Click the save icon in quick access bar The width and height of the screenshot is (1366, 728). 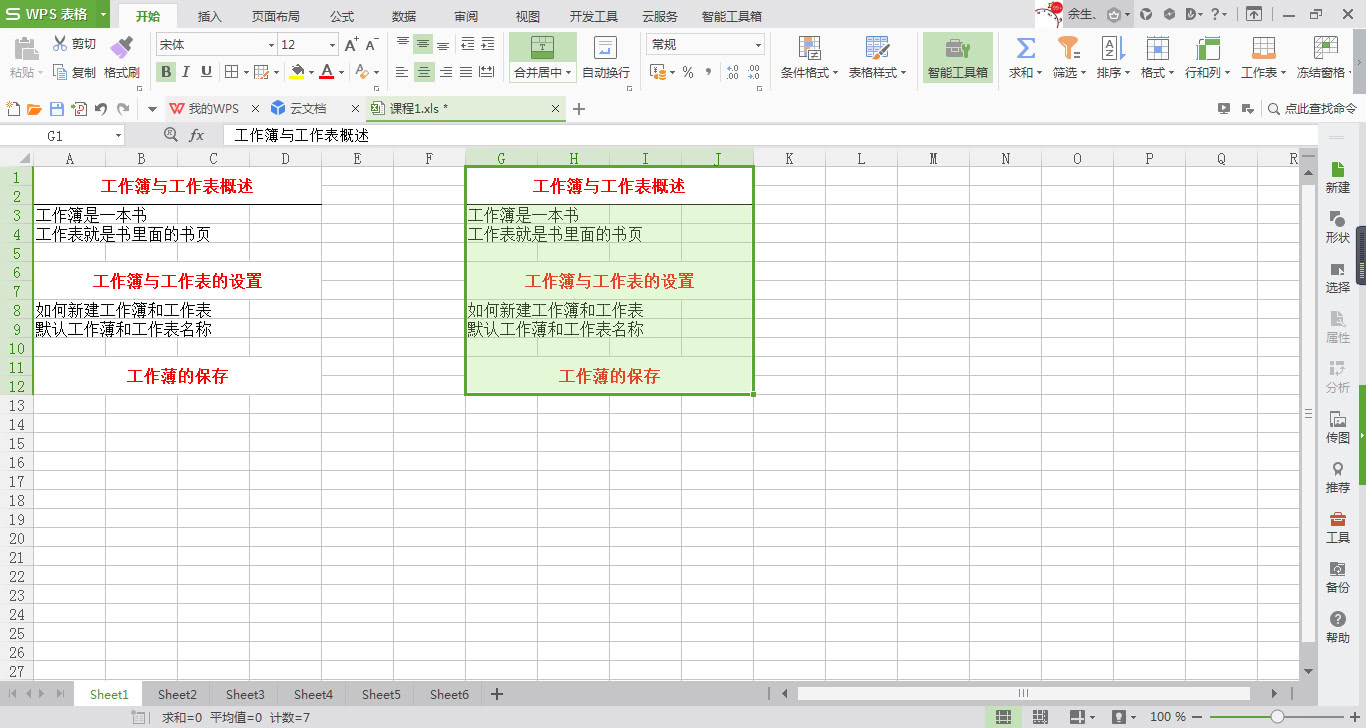56,109
